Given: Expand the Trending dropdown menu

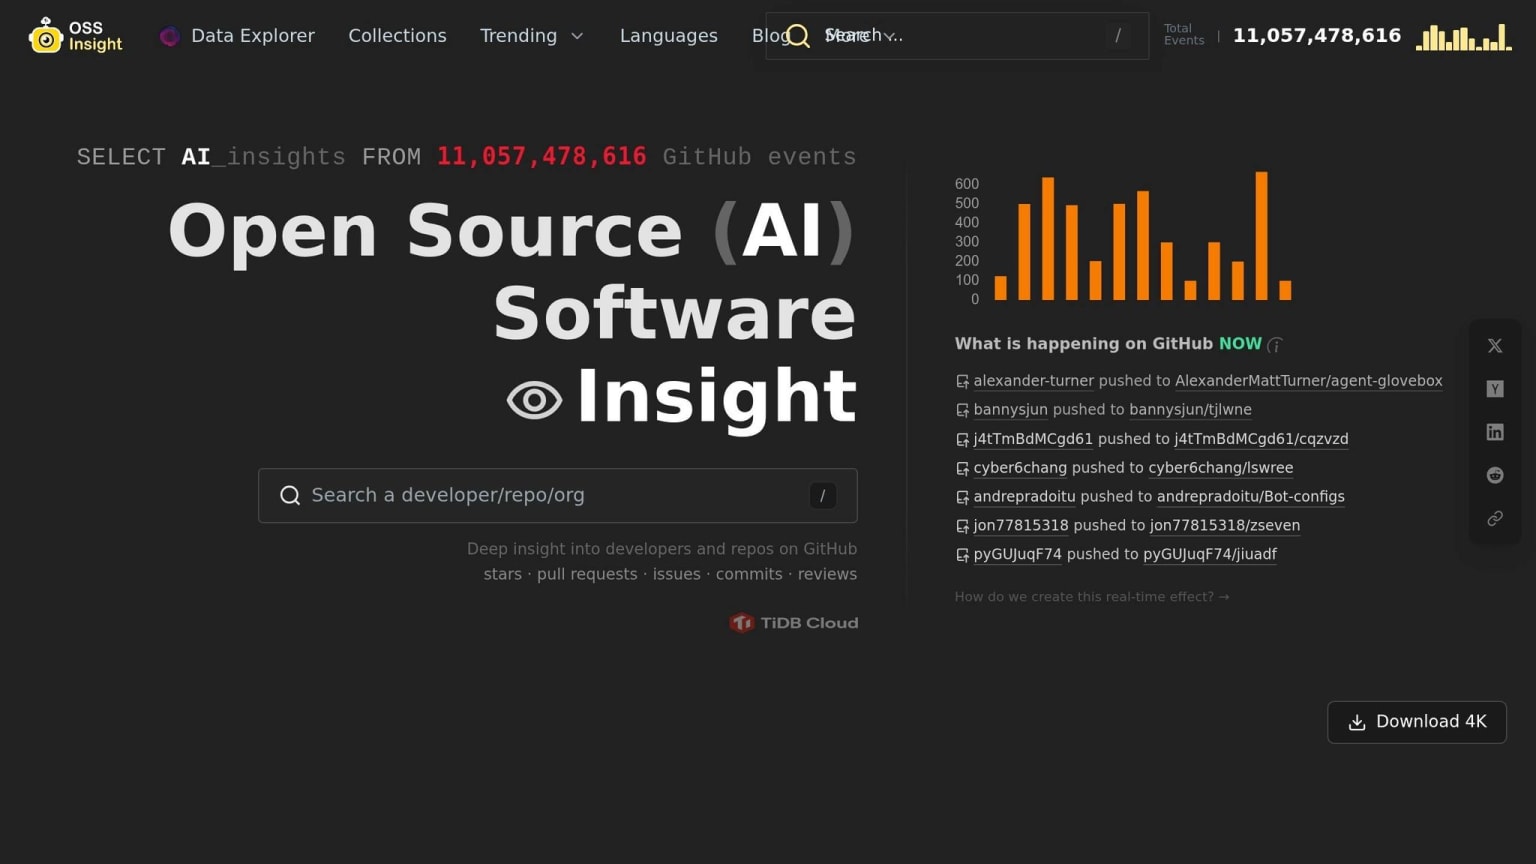Looking at the screenshot, I should pos(531,36).
